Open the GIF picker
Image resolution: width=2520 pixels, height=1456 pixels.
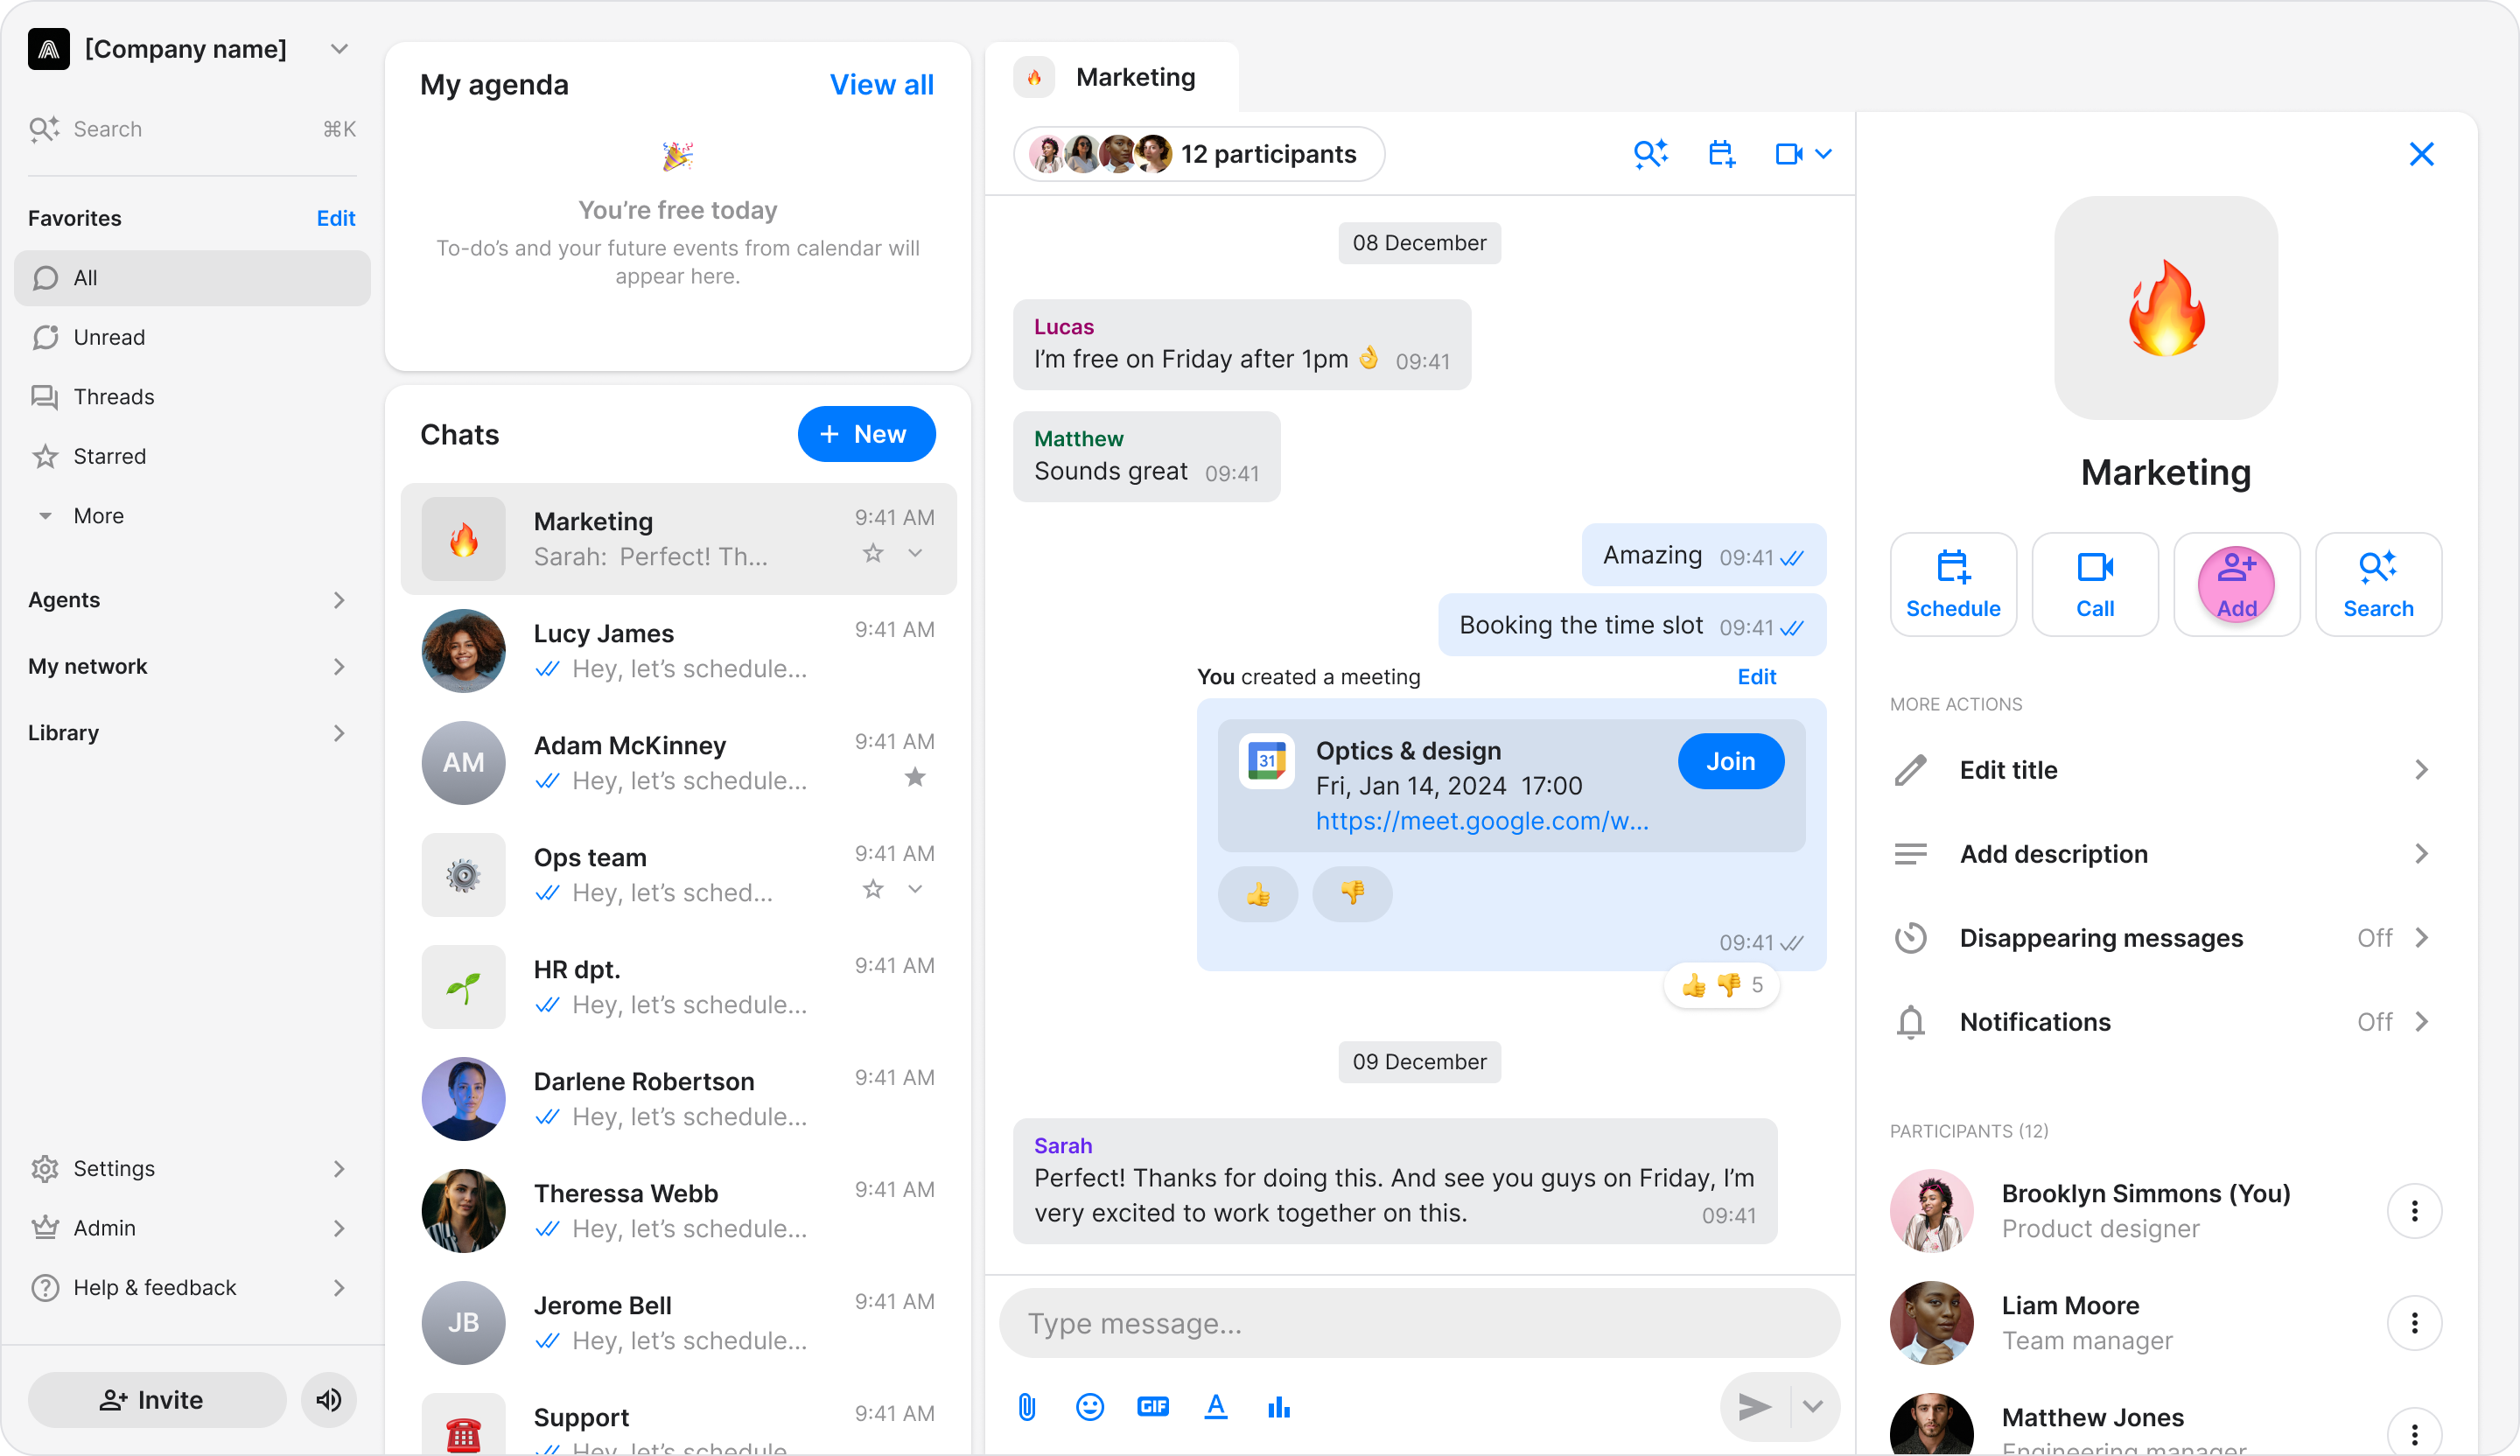(1153, 1407)
